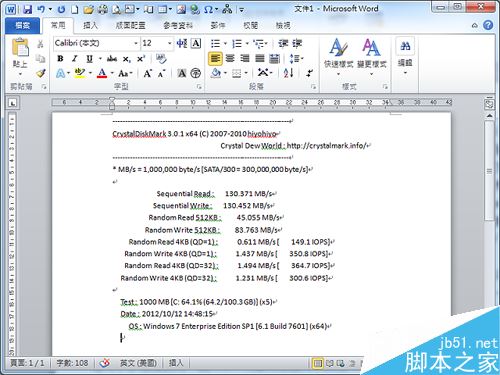This screenshot has height=375, width=500.
Task: Save the document from quick access toolbar
Action: click(x=28, y=9)
